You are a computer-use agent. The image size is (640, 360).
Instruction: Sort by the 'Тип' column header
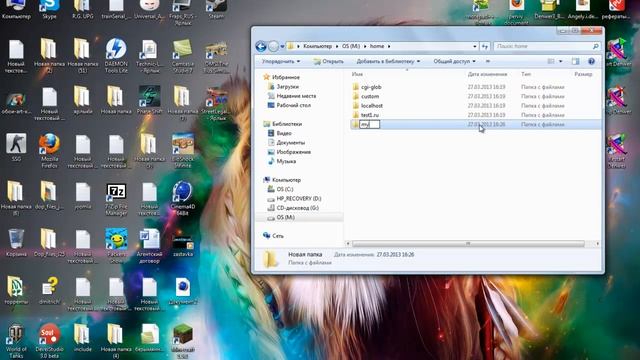click(526, 74)
